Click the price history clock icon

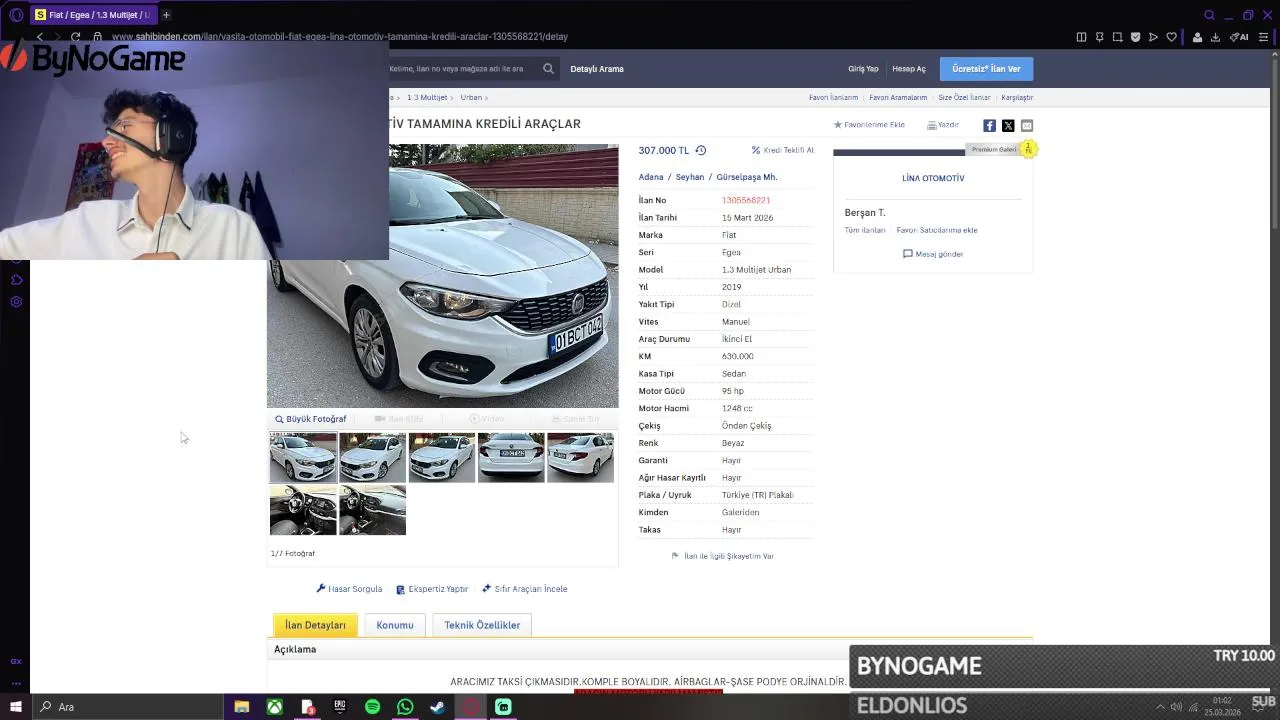point(700,150)
